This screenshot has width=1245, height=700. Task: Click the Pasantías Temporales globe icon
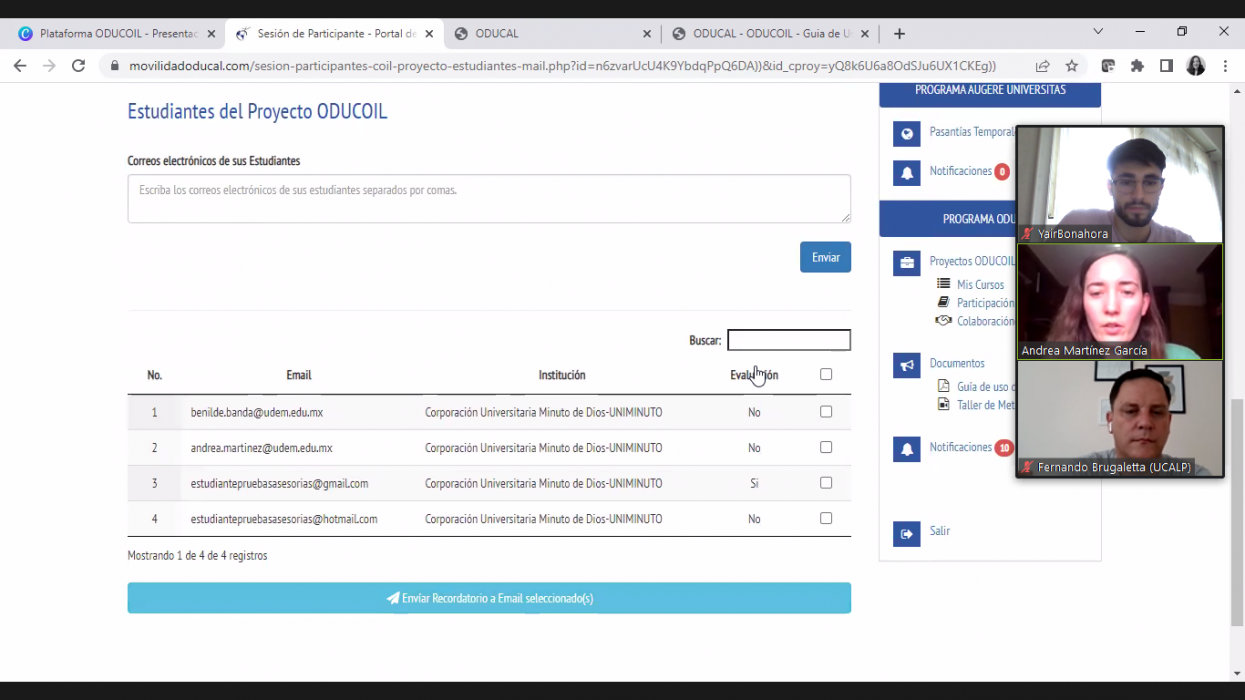tap(906, 134)
